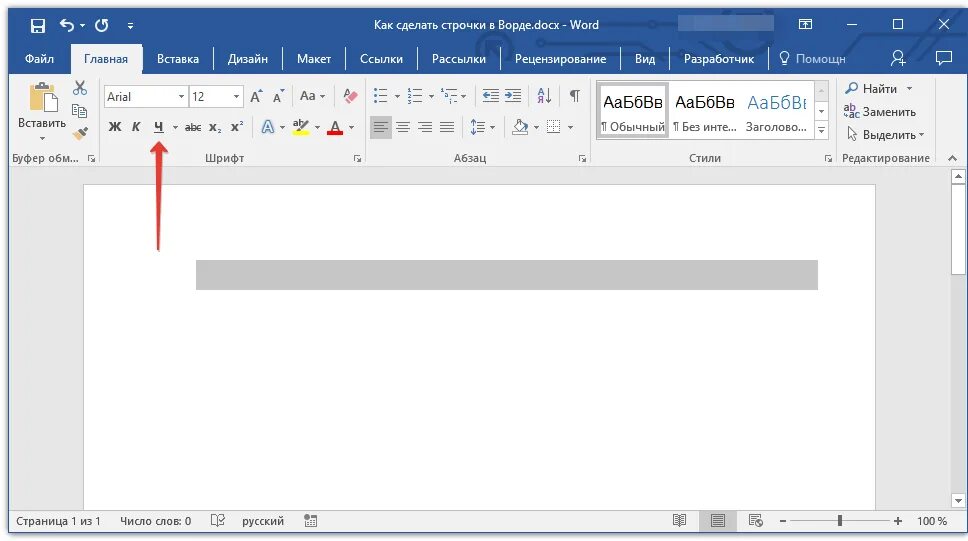
Task: Open the share person icon
Action: point(898,58)
